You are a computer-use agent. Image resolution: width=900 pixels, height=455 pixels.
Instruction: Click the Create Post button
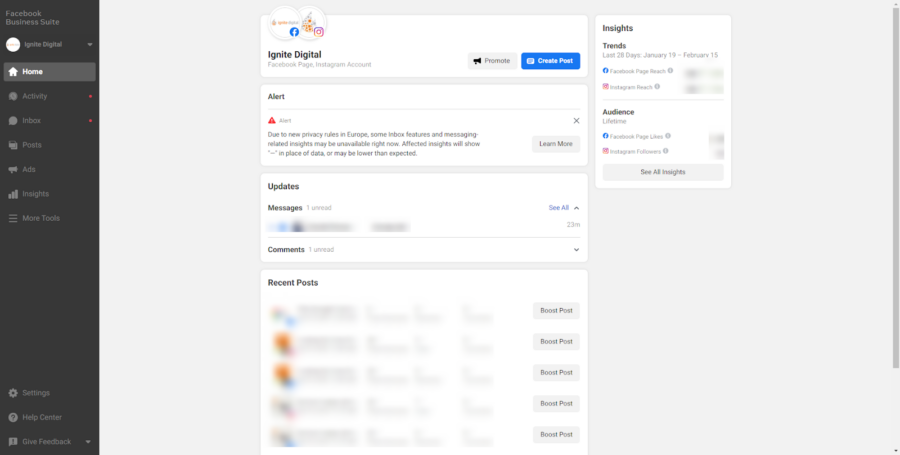point(550,61)
